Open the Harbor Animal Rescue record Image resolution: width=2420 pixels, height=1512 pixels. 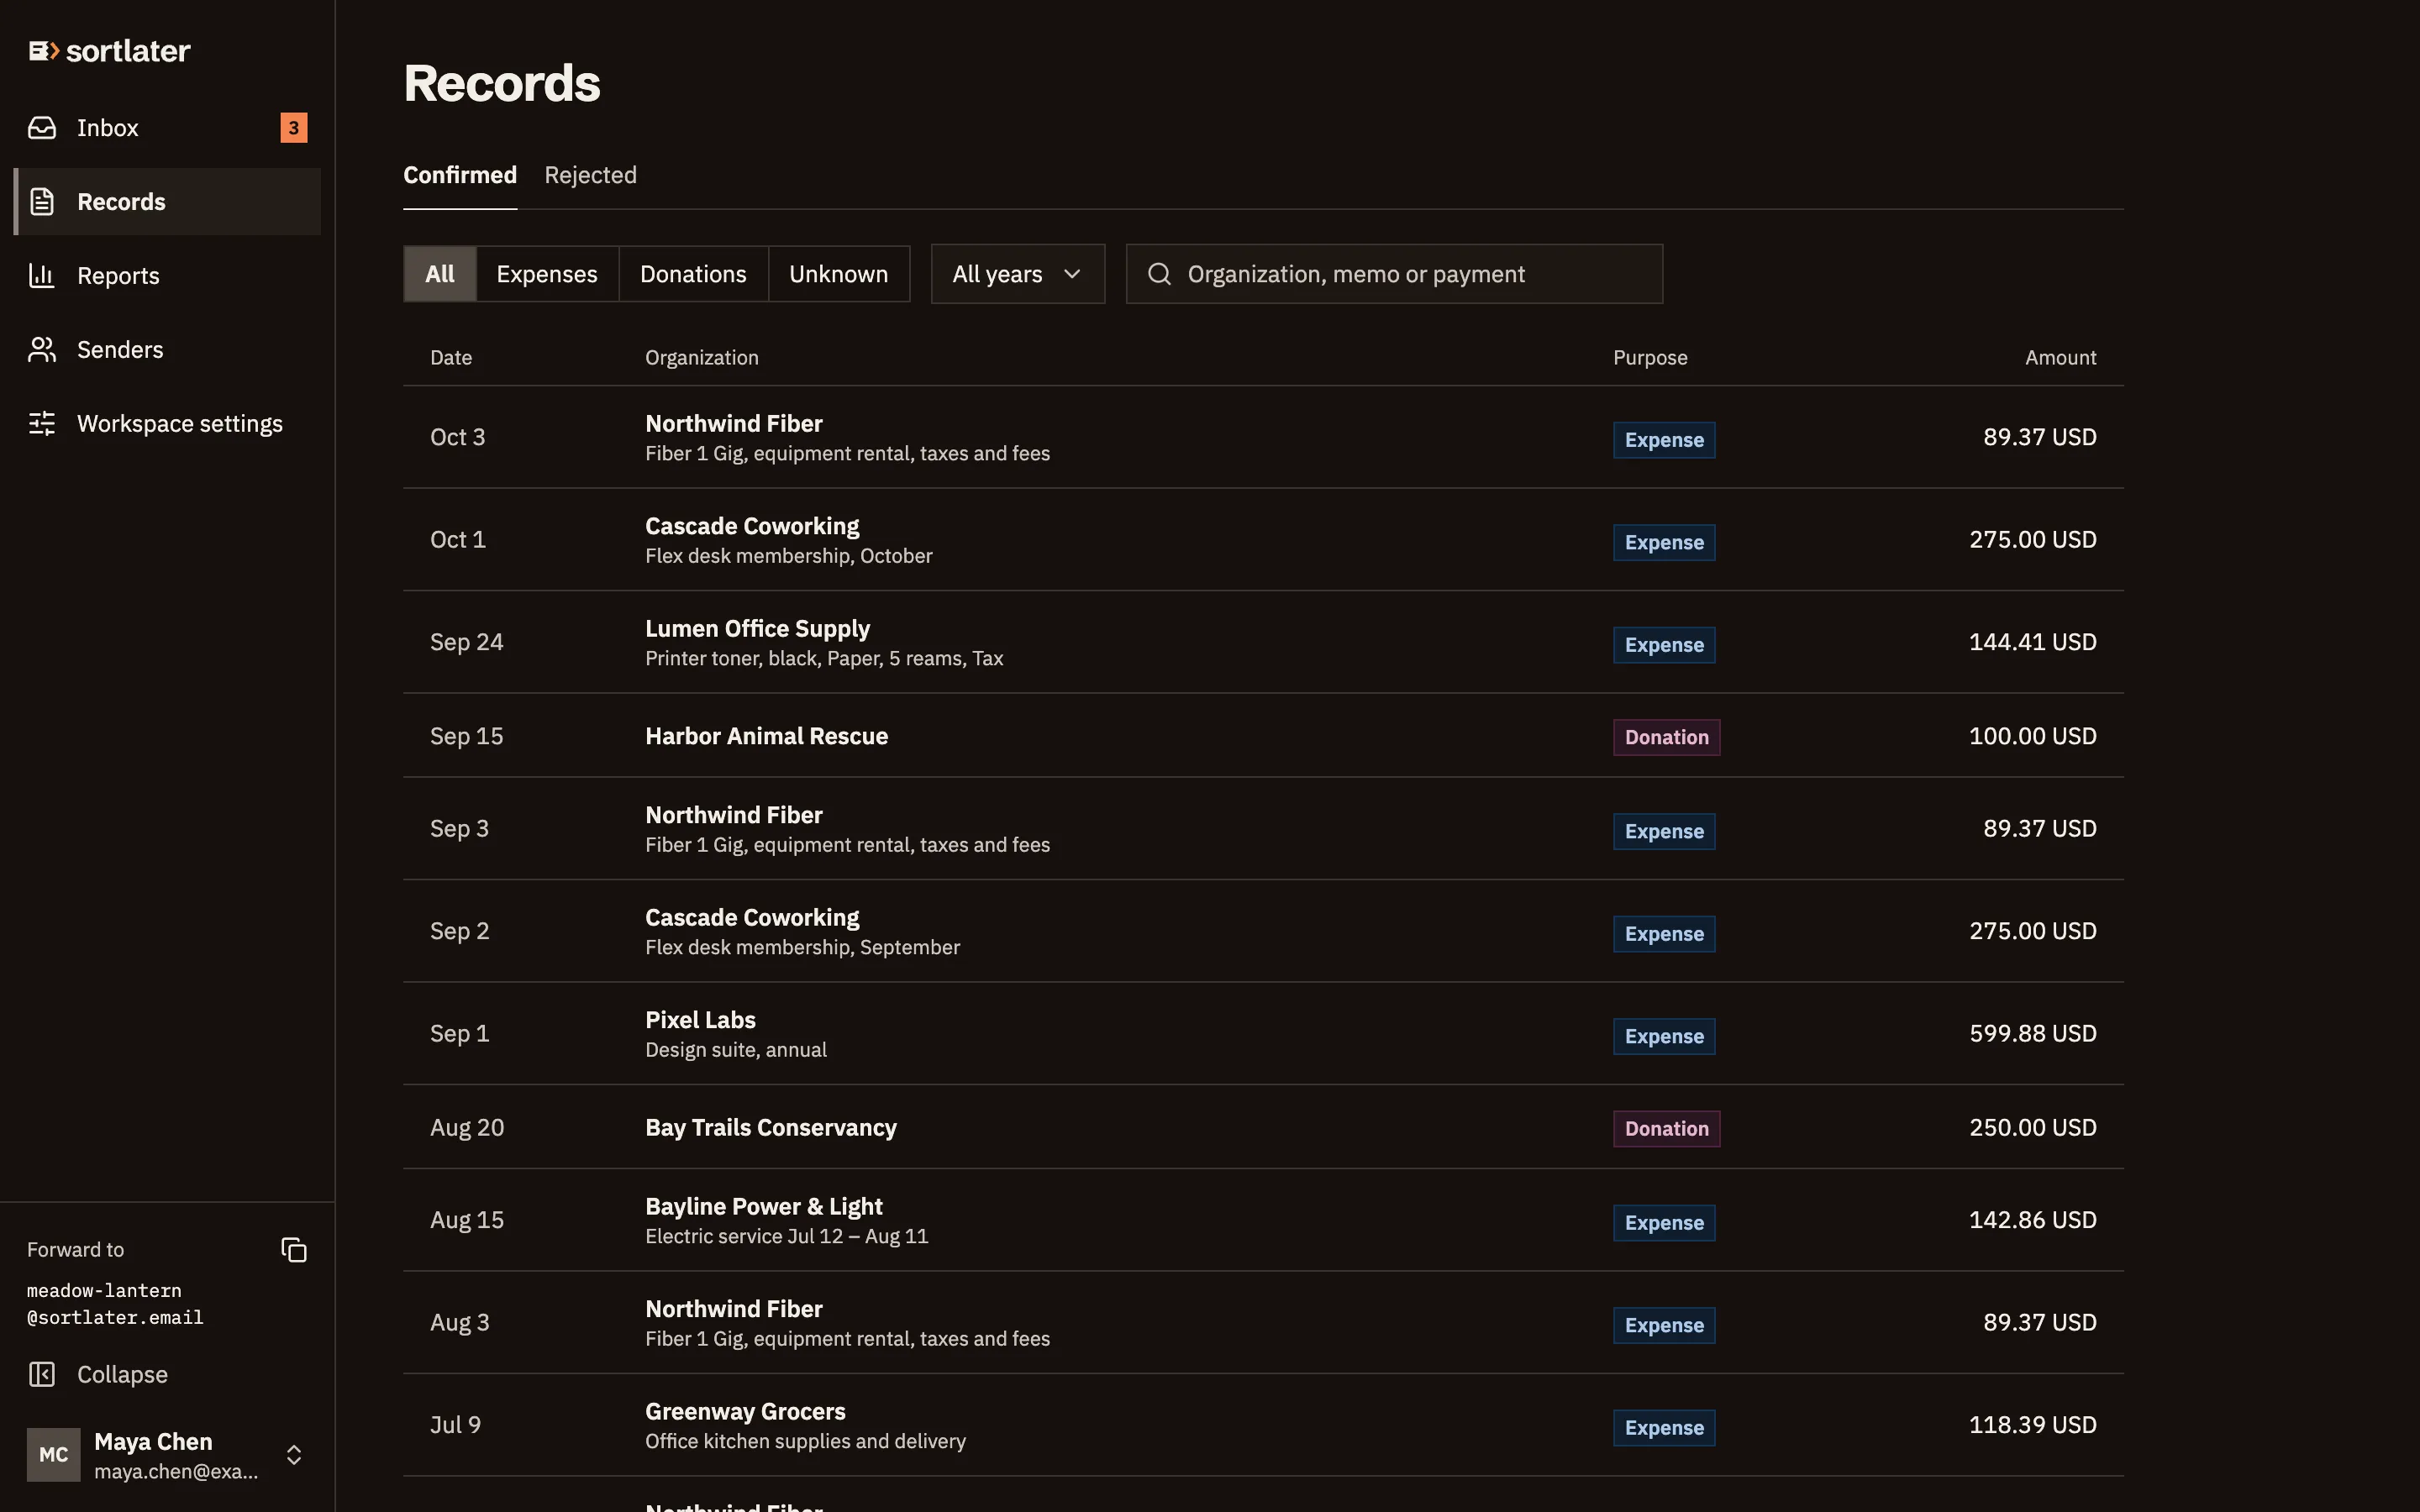tap(1263, 736)
